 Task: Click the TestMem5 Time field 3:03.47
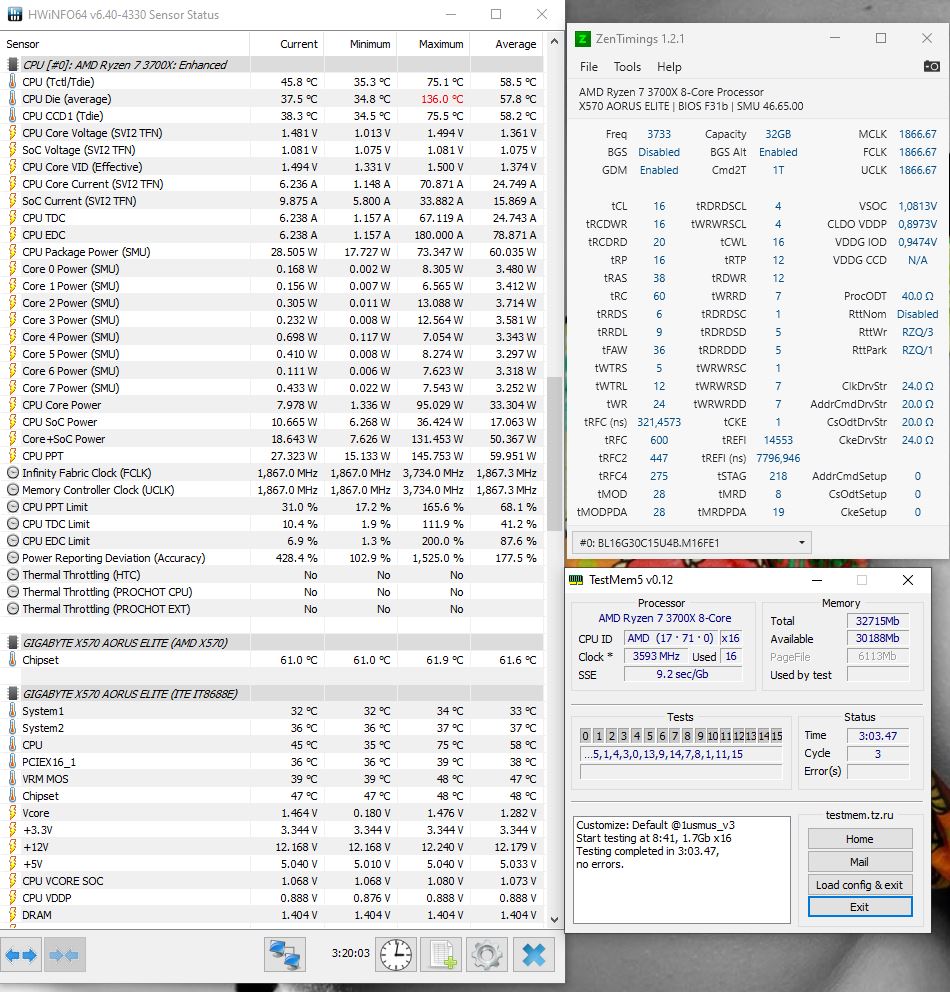877,736
